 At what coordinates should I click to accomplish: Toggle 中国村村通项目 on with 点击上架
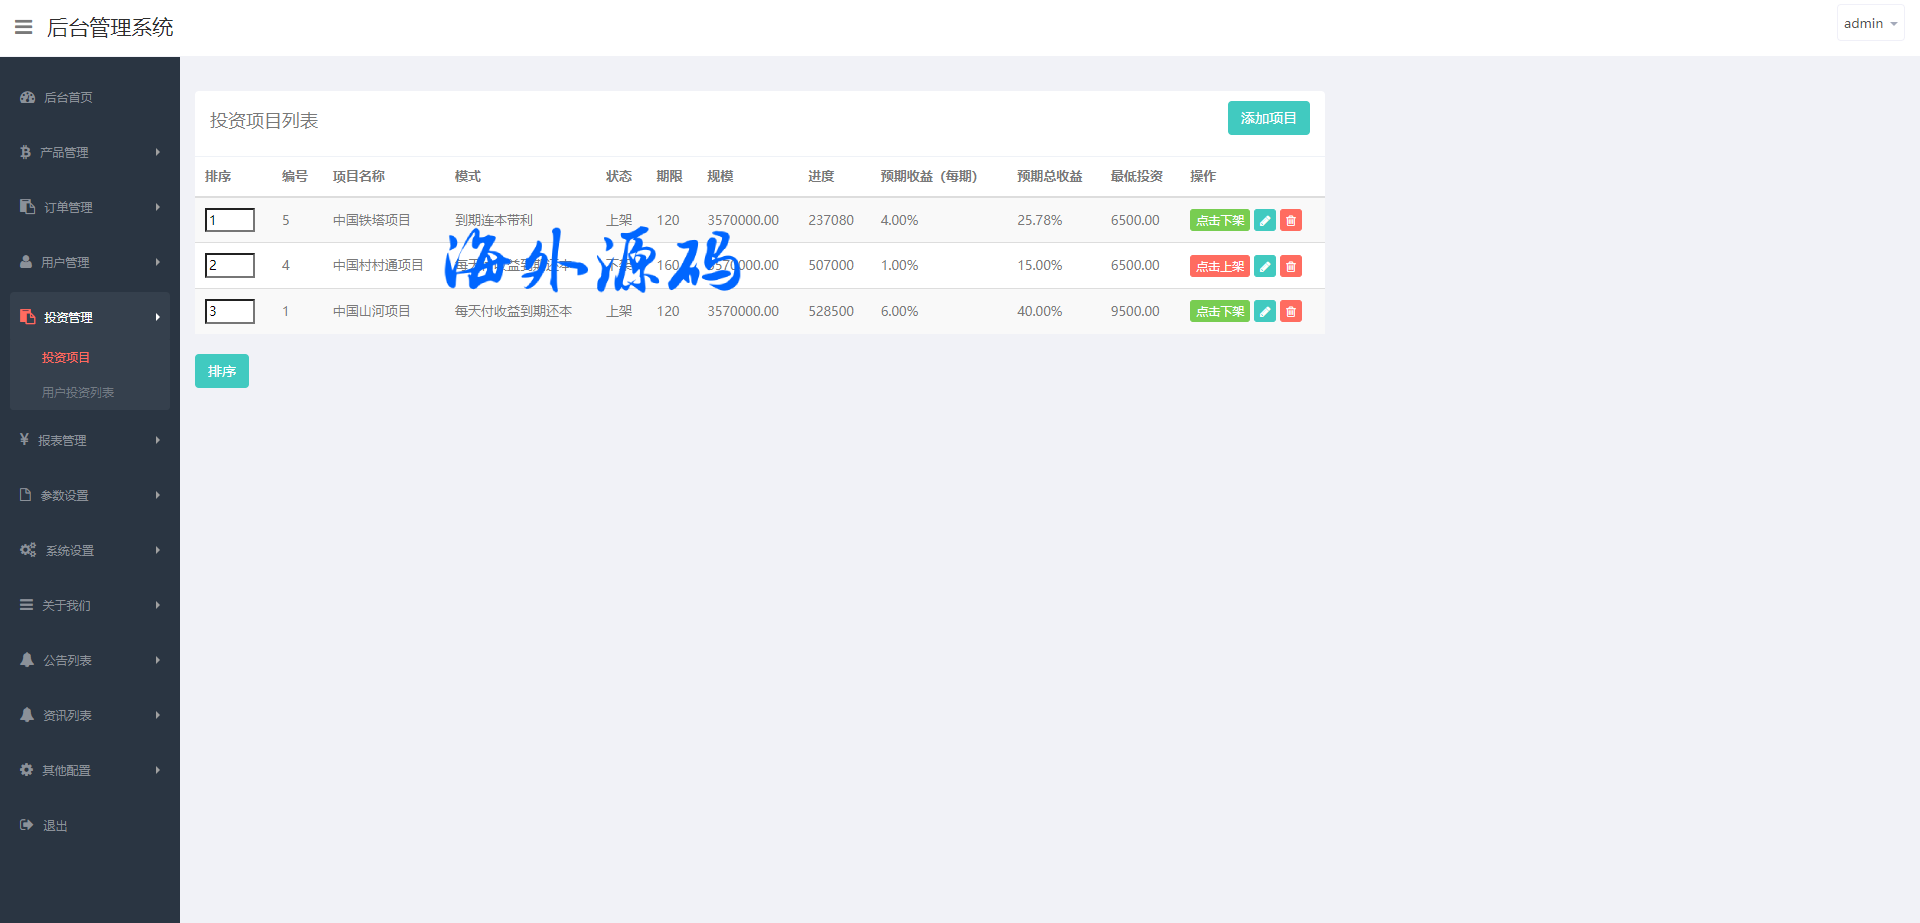point(1219,266)
